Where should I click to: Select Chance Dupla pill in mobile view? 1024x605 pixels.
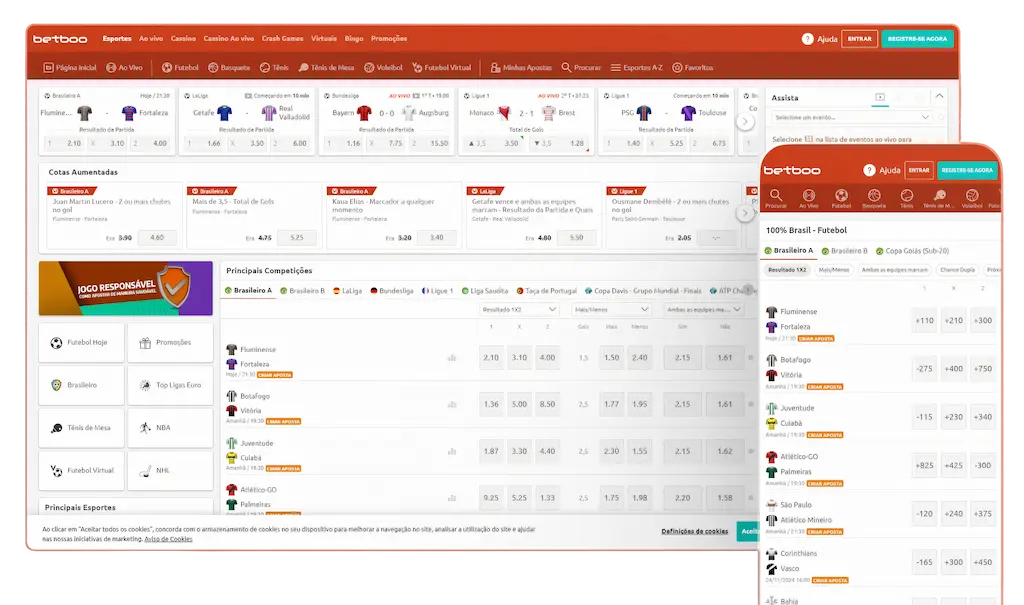pyautogui.click(x=957, y=270)
